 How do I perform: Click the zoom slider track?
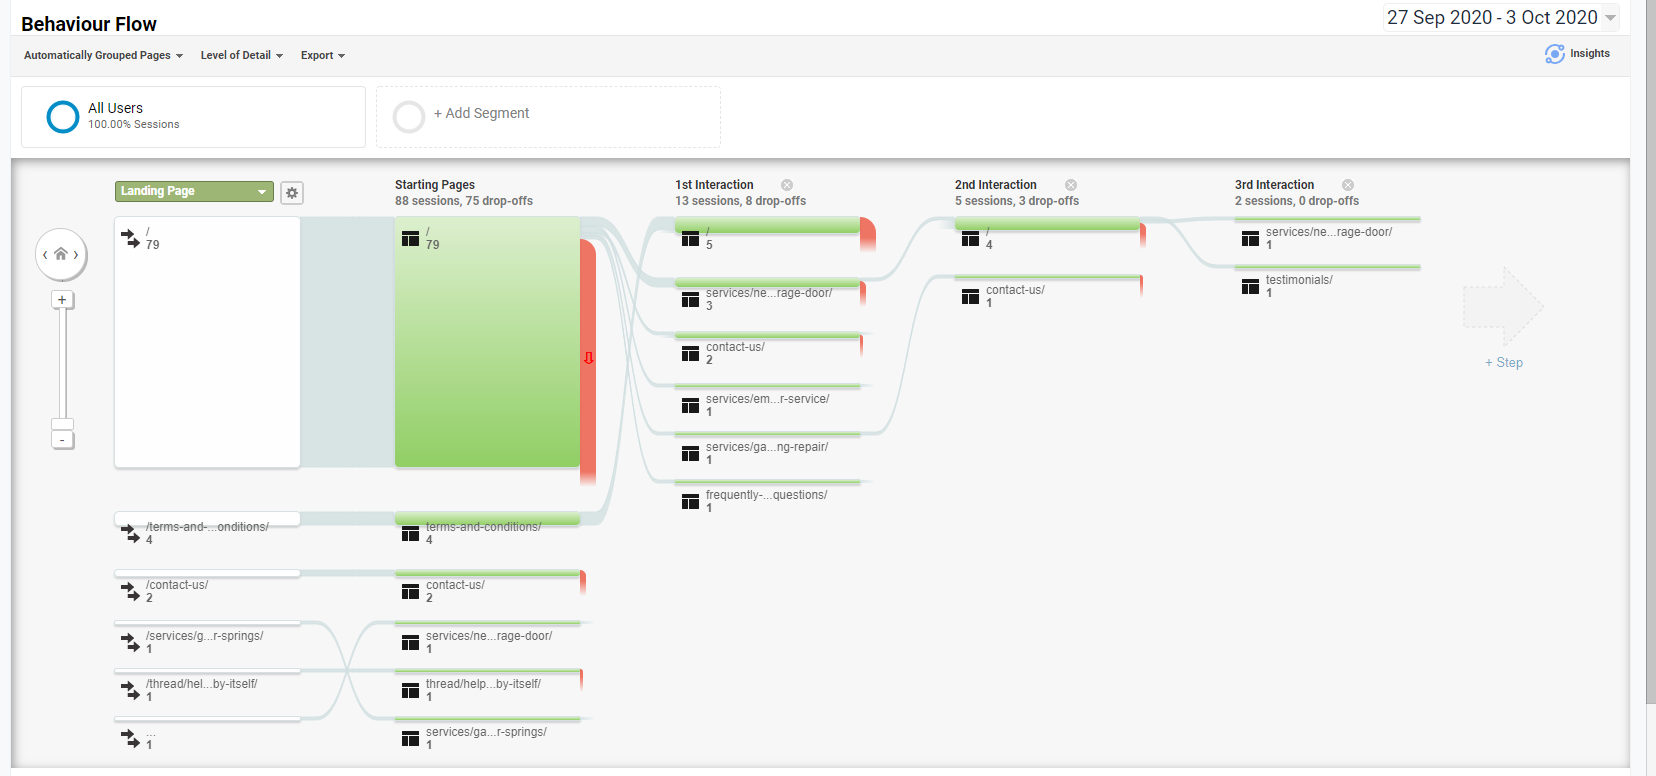(x=62, y=365)
